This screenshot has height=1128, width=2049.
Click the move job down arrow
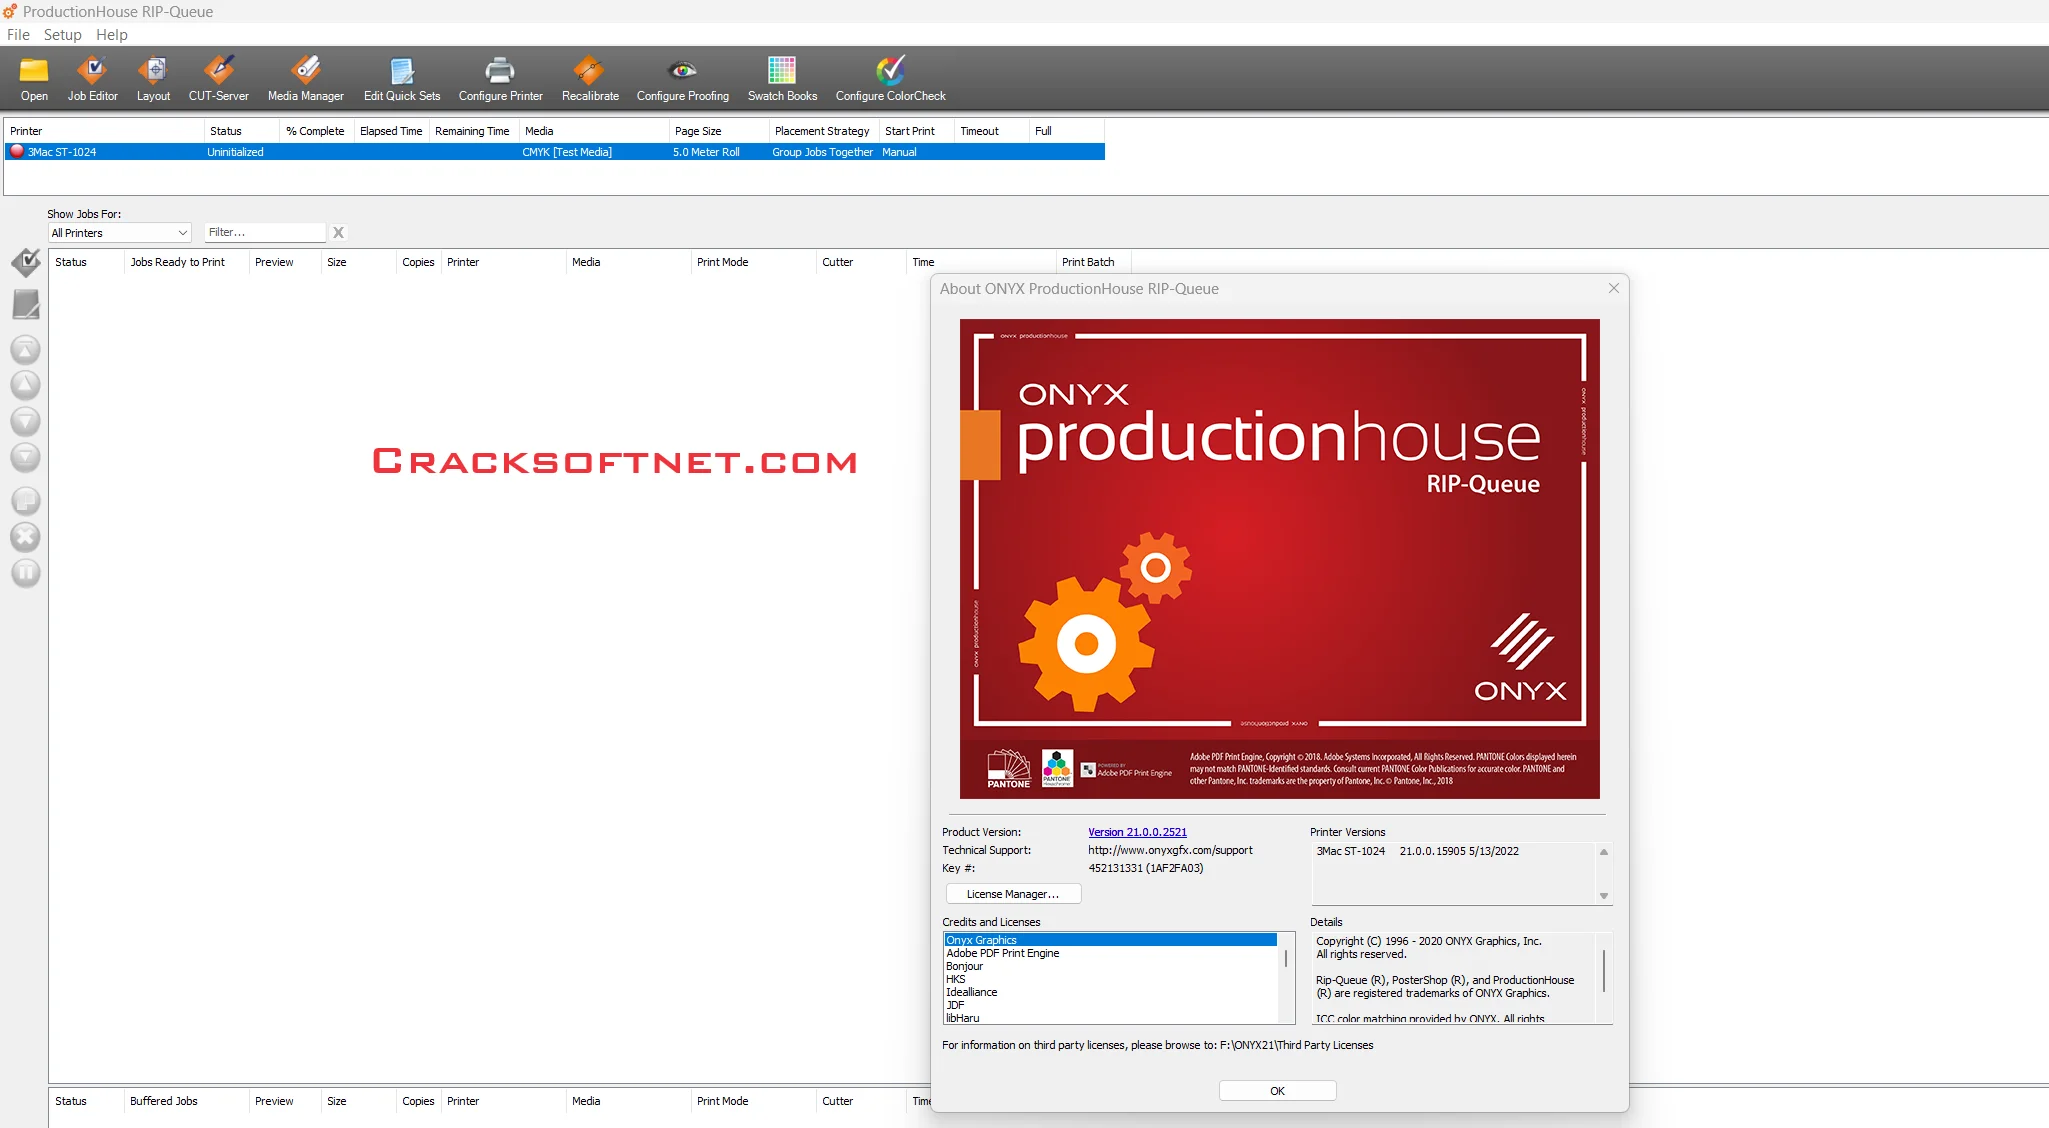click(x=26, y=421)
